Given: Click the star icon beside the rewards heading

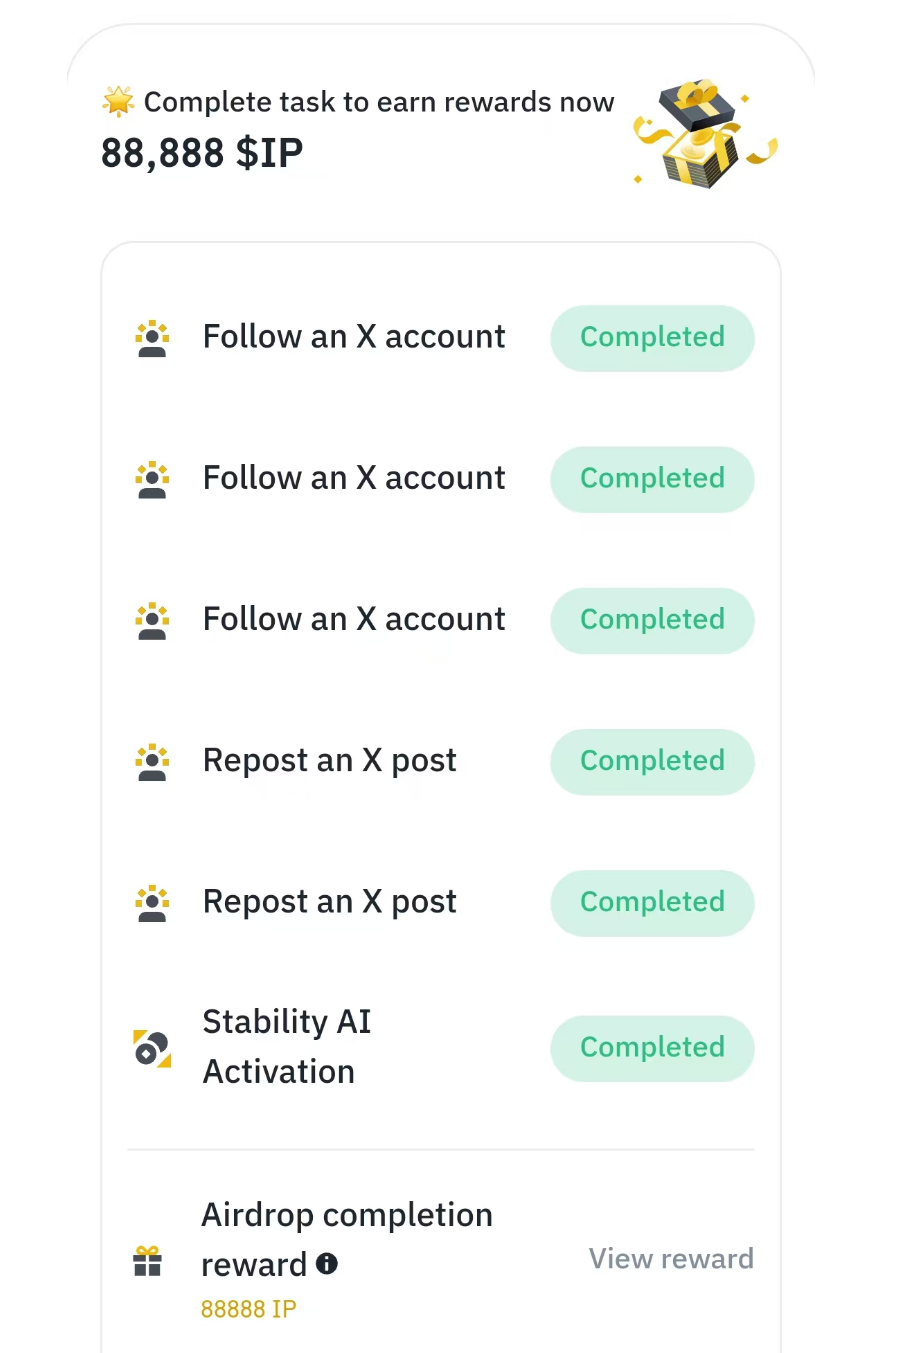Looking at the screenshot, I should [118, 101].
